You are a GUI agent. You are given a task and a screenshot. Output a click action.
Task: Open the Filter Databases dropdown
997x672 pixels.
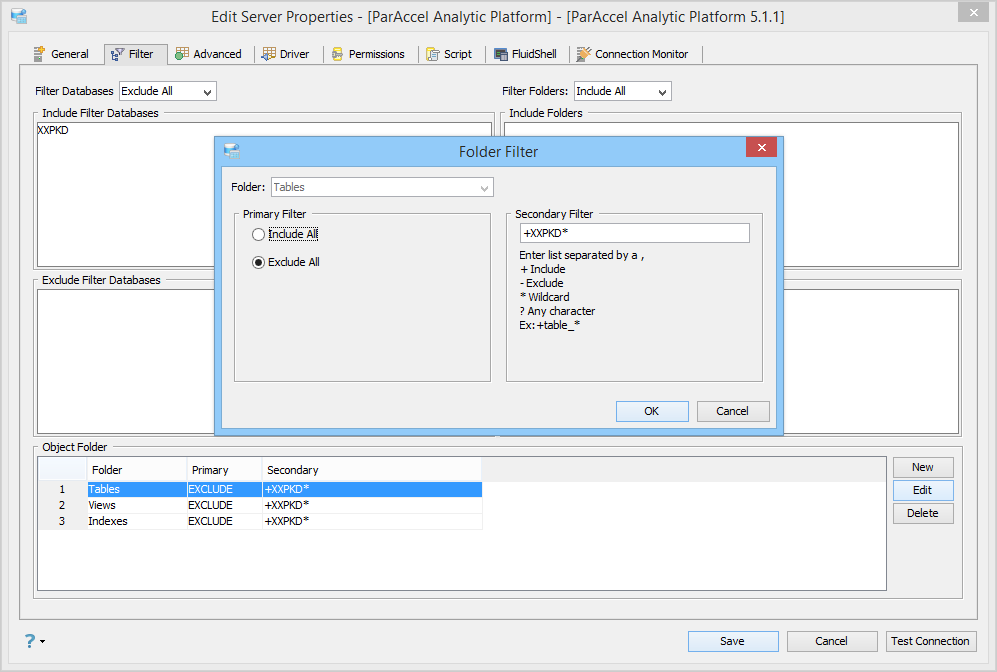(x=168, y=92)
